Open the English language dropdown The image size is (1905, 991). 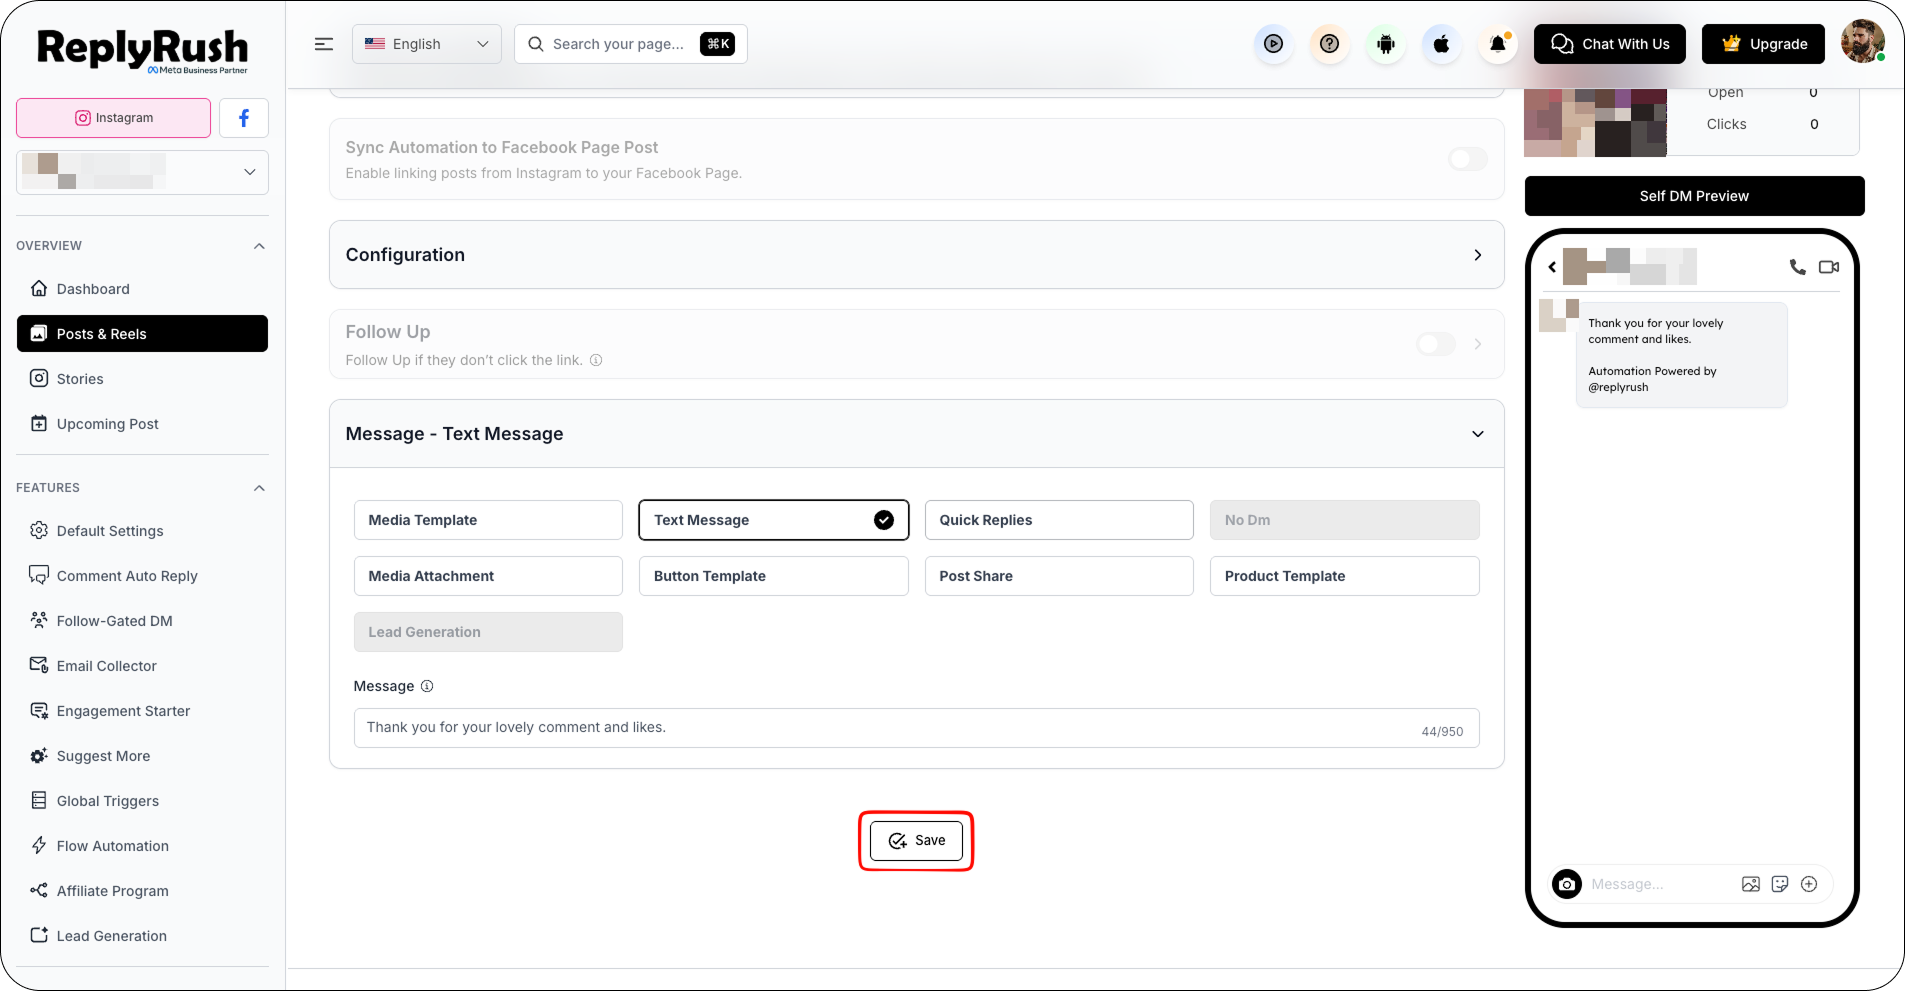(427, 44)
